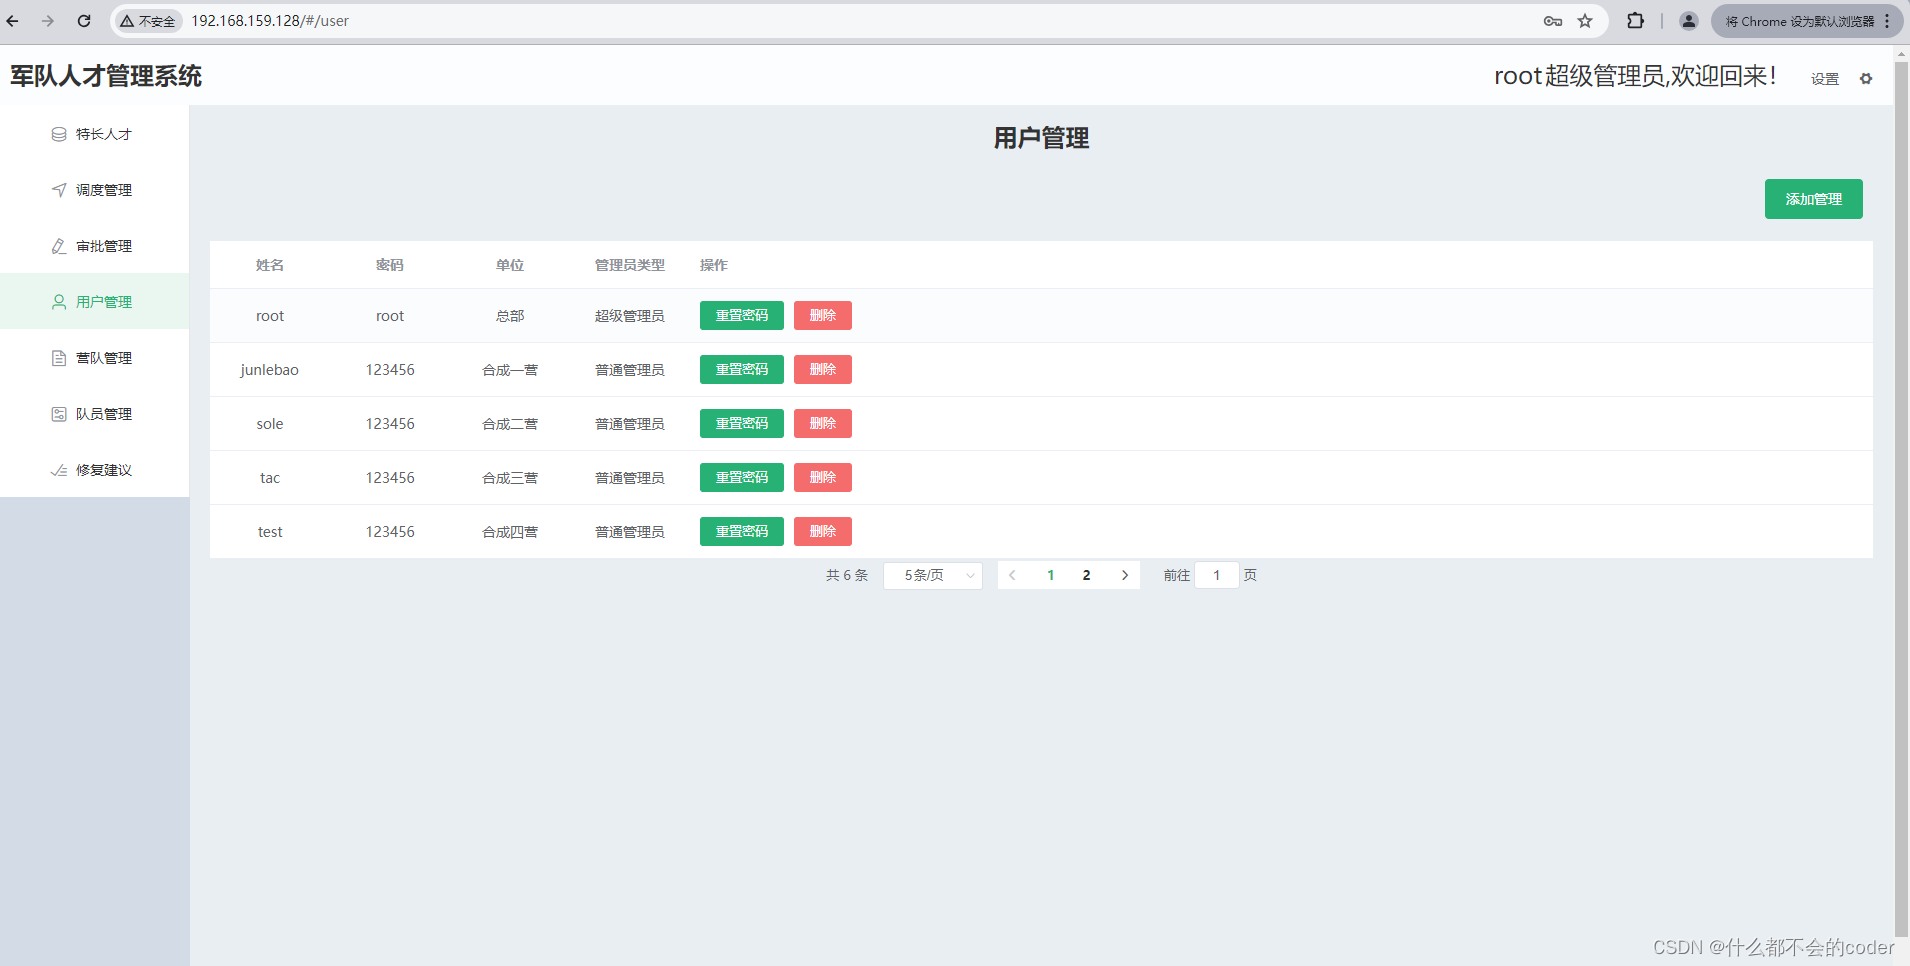Bookmark this page with star icon

coord(1585,21)
